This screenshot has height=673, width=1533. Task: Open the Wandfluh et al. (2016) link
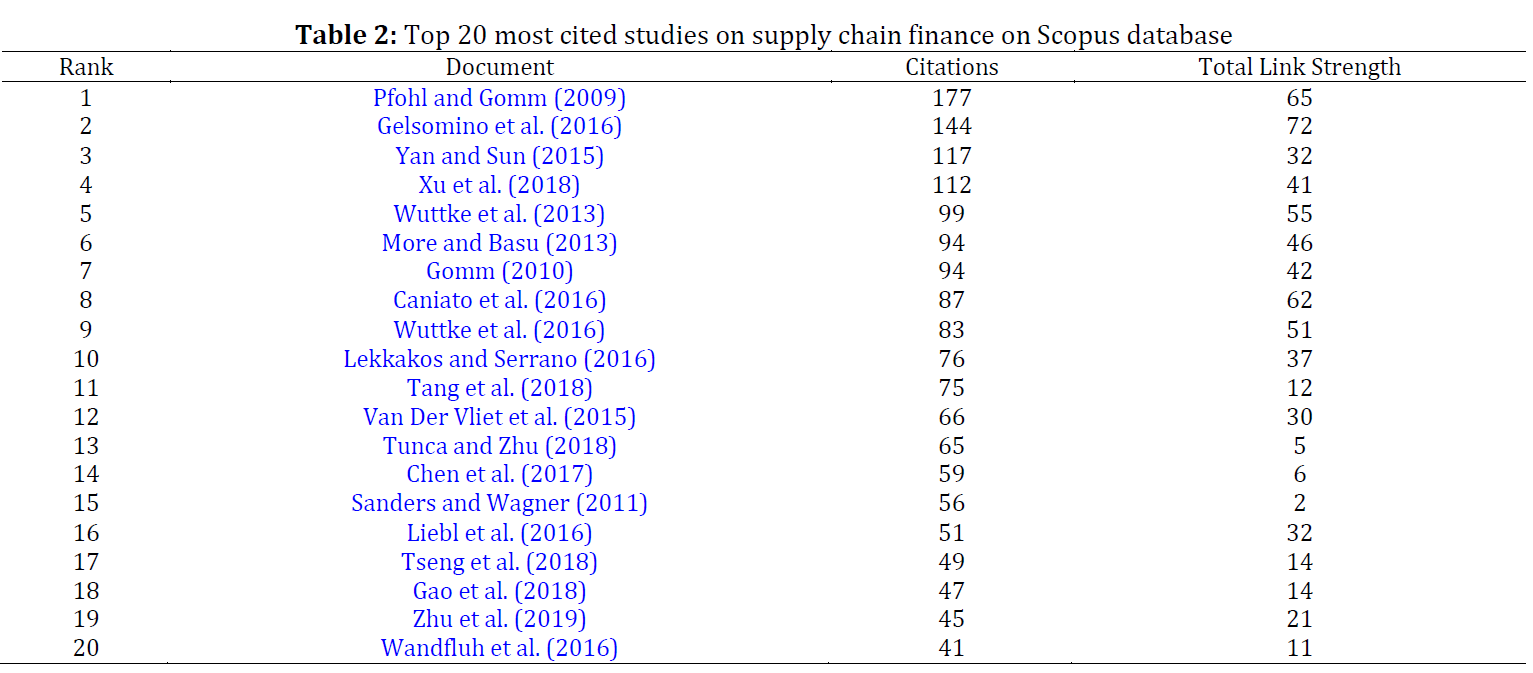(499, 648)
